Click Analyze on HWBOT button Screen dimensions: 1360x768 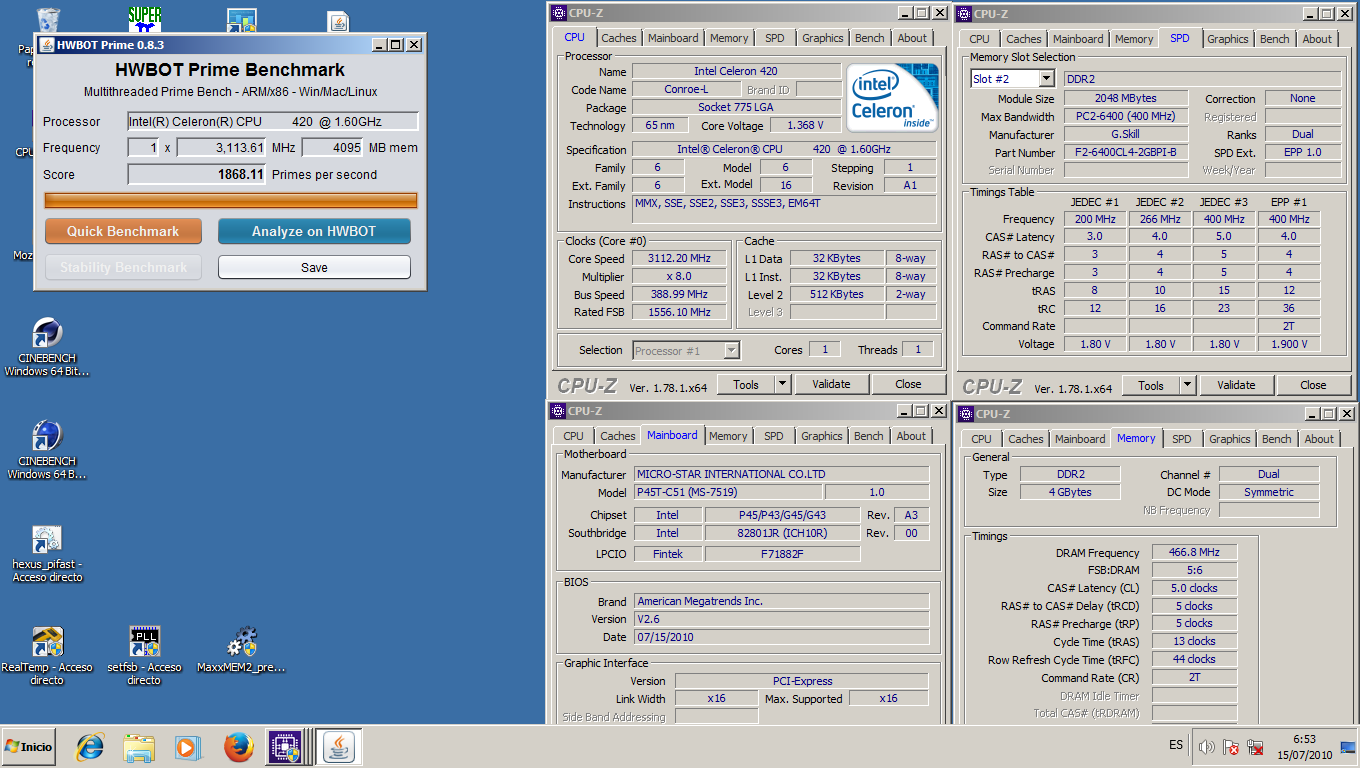[314, 231]
